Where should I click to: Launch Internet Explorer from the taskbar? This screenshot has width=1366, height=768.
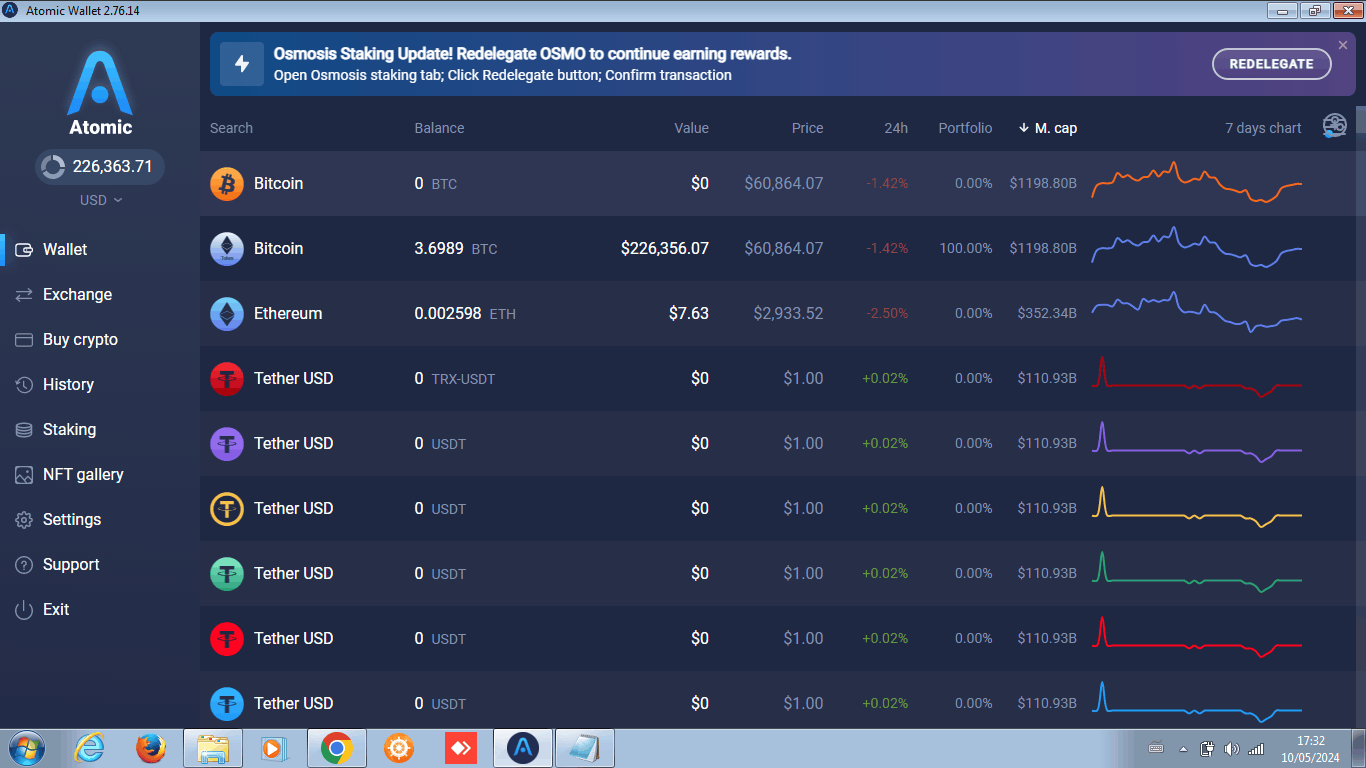(89, 748)
